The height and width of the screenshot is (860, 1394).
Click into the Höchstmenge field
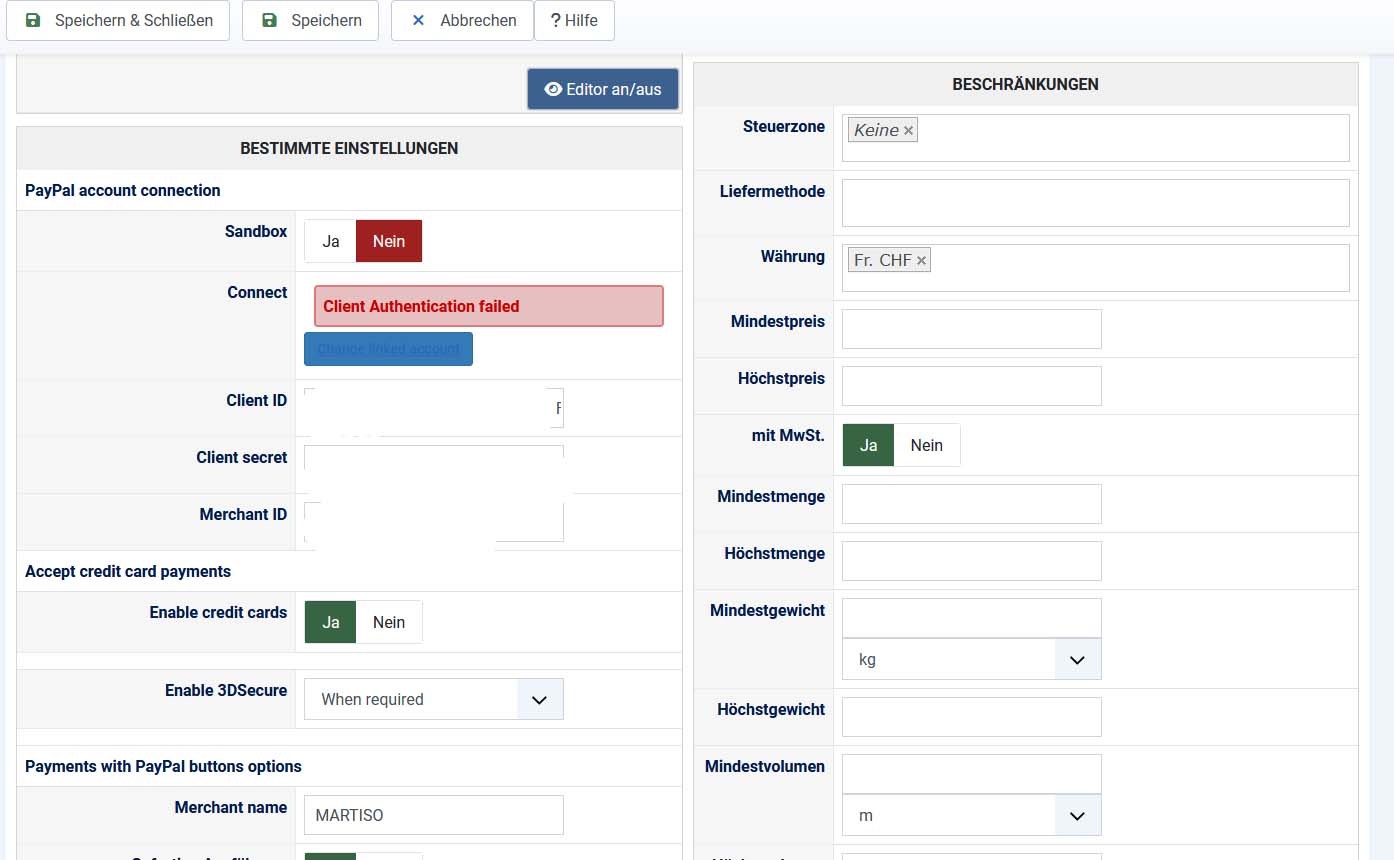(971, 561)
